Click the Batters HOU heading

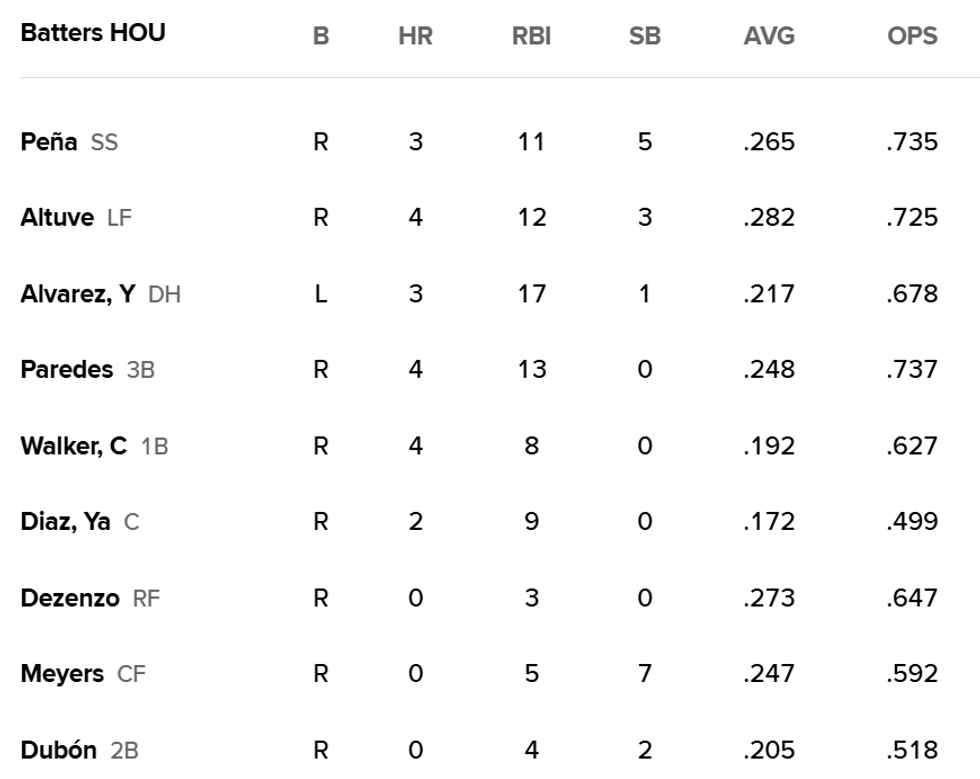pos(93,33)
